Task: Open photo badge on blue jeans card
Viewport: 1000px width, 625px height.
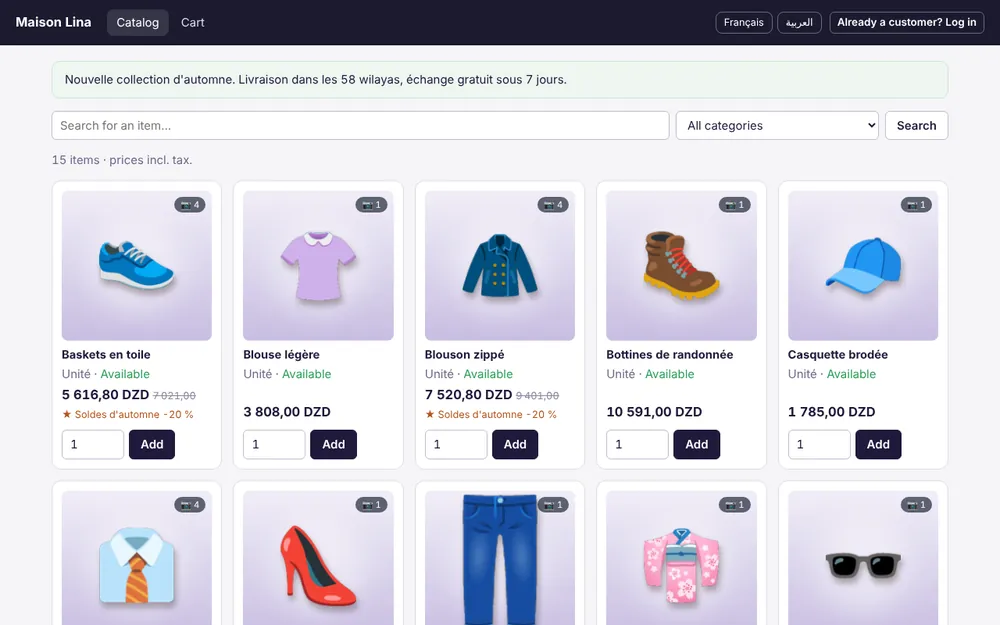Action: (553, 504)
